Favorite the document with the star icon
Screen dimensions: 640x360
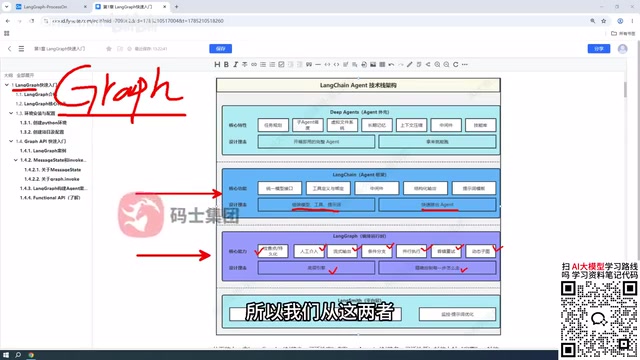109,49
